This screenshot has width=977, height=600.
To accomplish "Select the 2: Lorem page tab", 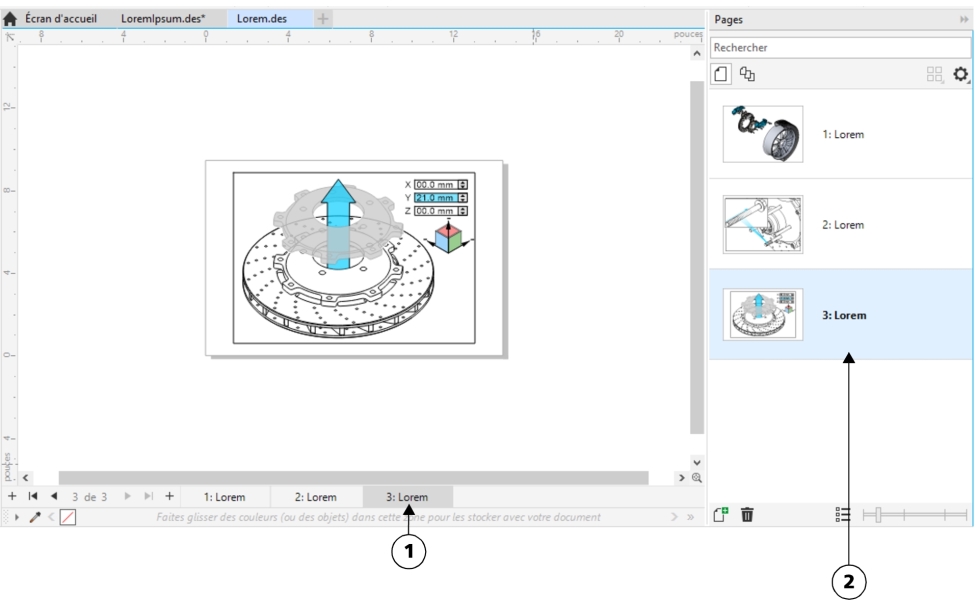I will coord(316,496).
